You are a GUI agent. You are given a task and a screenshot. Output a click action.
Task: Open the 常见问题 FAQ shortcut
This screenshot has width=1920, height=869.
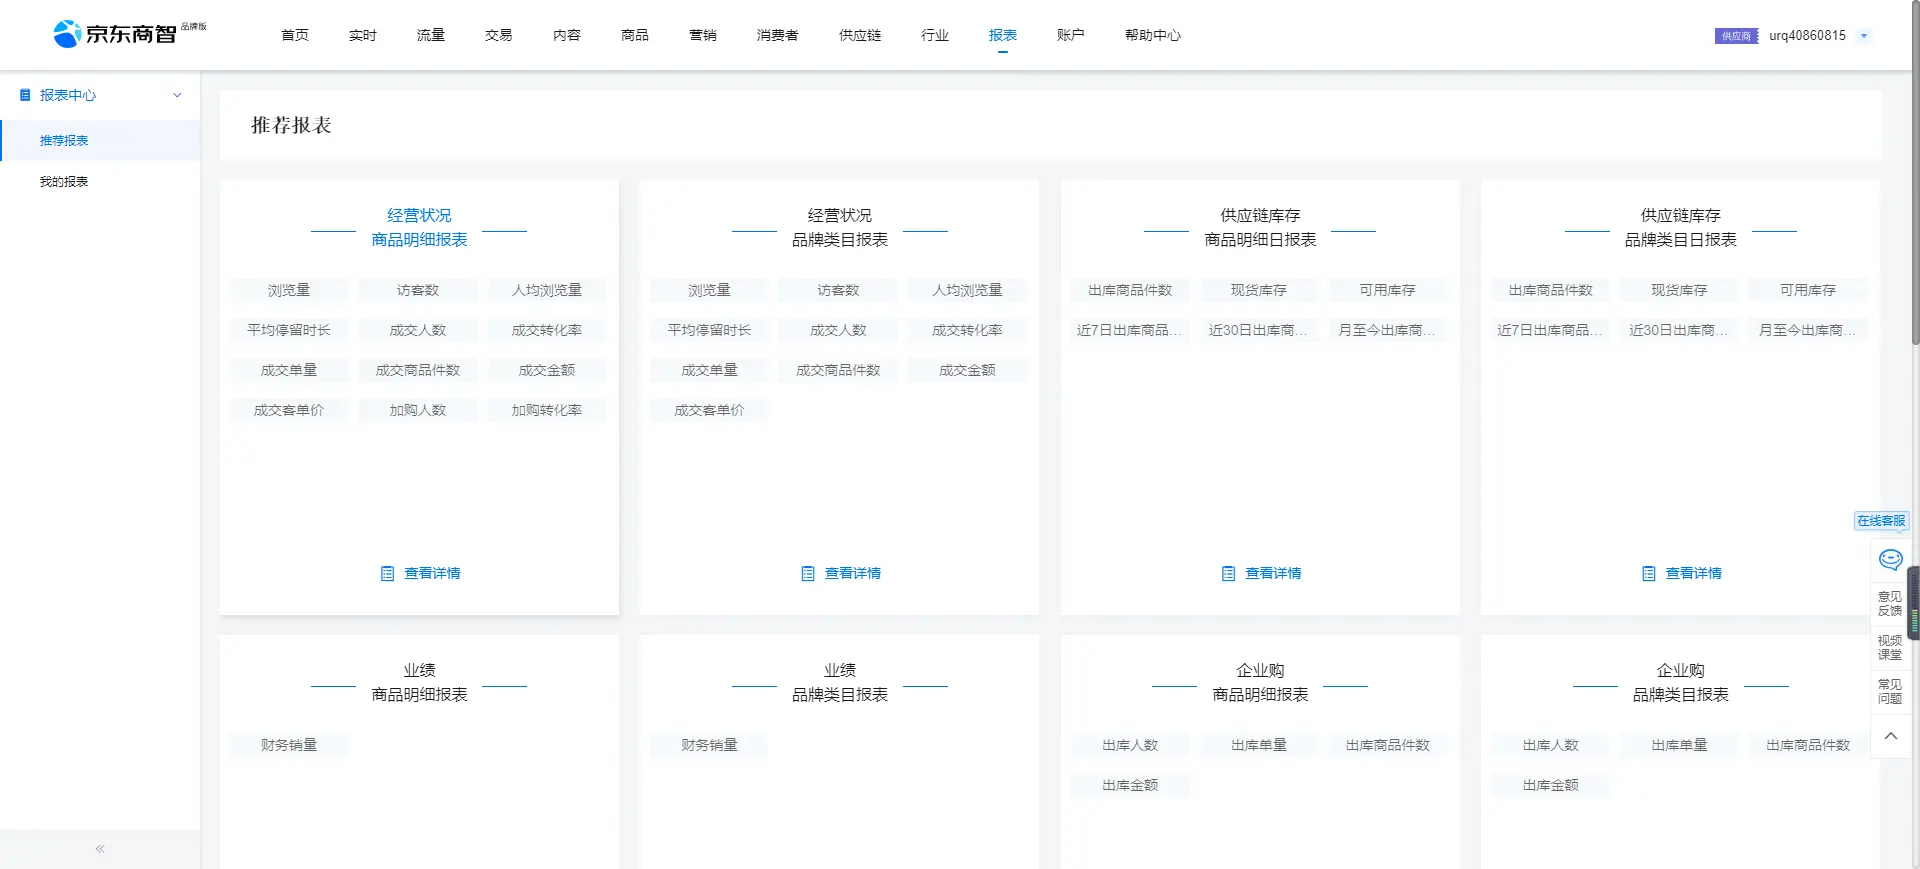(1889, 692)
